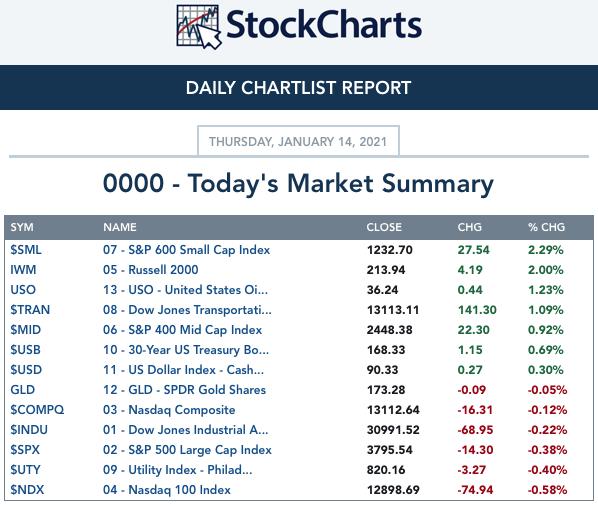Click the SYM column header

pos(22,227)
